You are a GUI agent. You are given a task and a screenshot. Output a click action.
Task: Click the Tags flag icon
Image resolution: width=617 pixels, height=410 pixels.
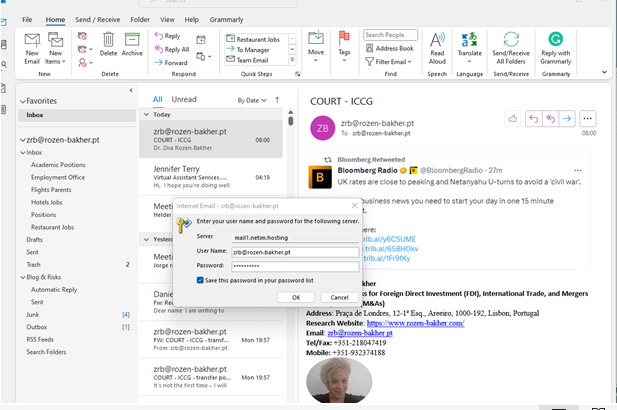click(344, 38)
